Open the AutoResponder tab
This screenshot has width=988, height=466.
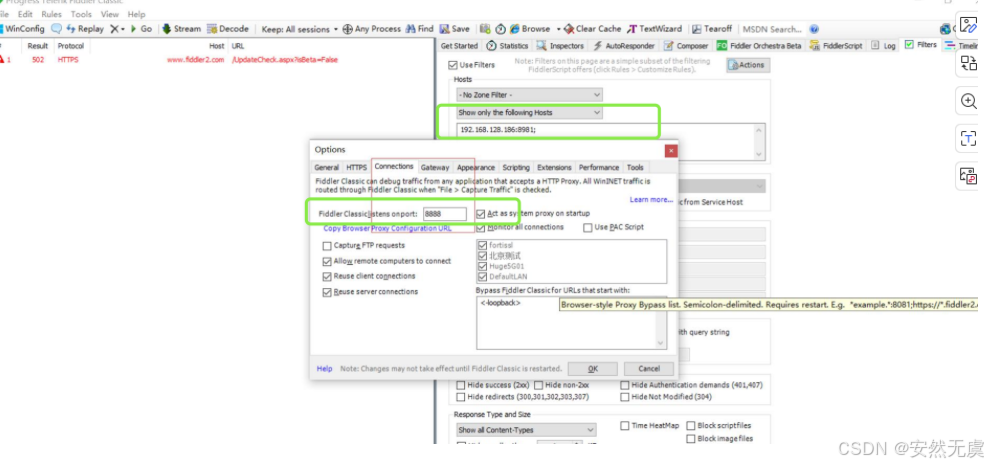coord(623,46)
